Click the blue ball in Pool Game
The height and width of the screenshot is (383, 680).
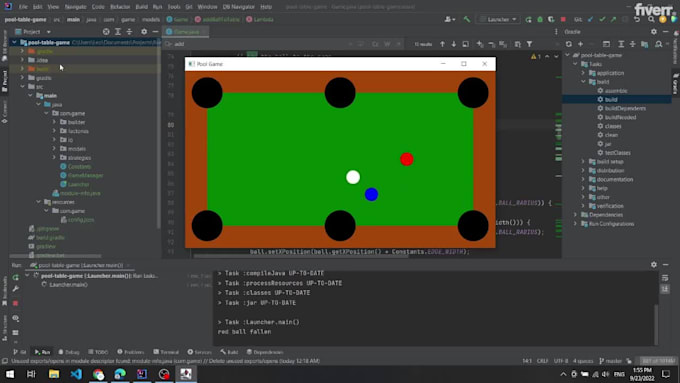coord(371,194)
